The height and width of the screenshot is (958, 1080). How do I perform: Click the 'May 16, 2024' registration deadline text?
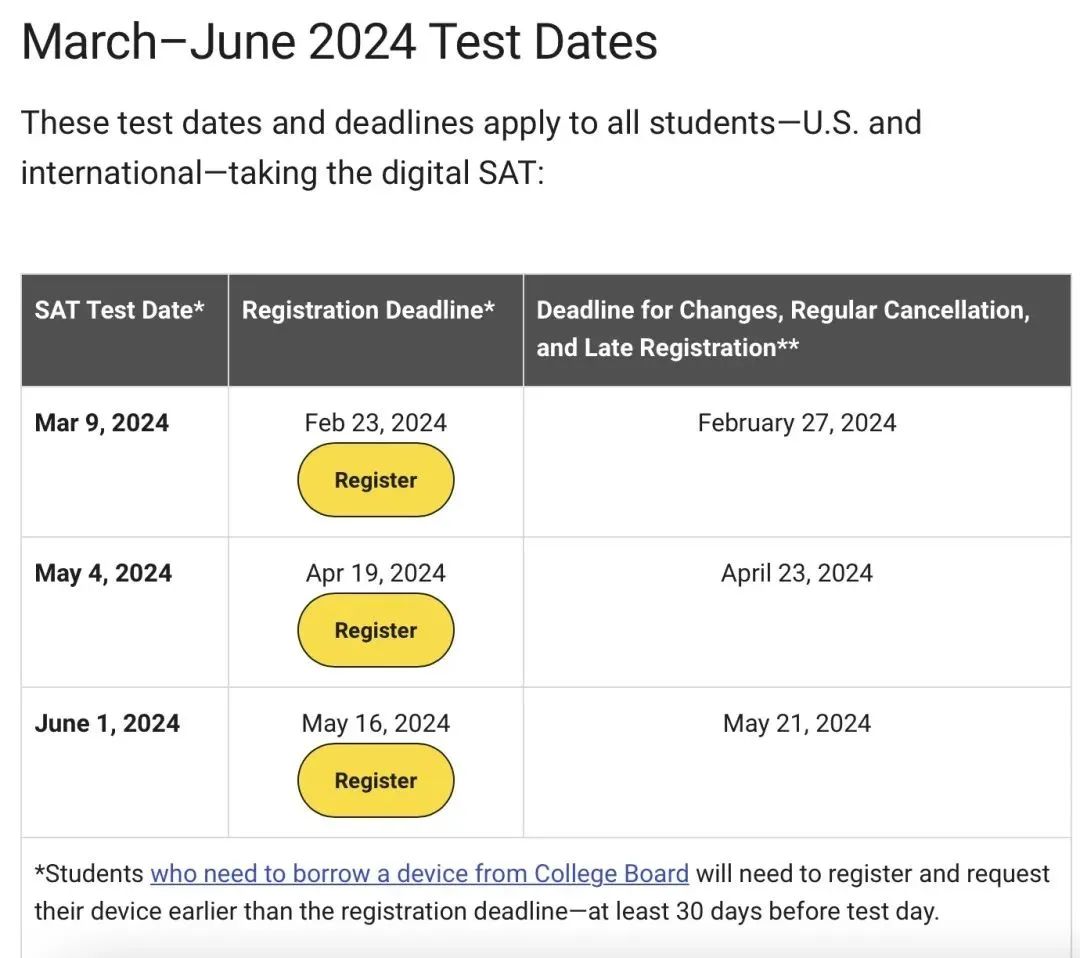tap(375, 723)
